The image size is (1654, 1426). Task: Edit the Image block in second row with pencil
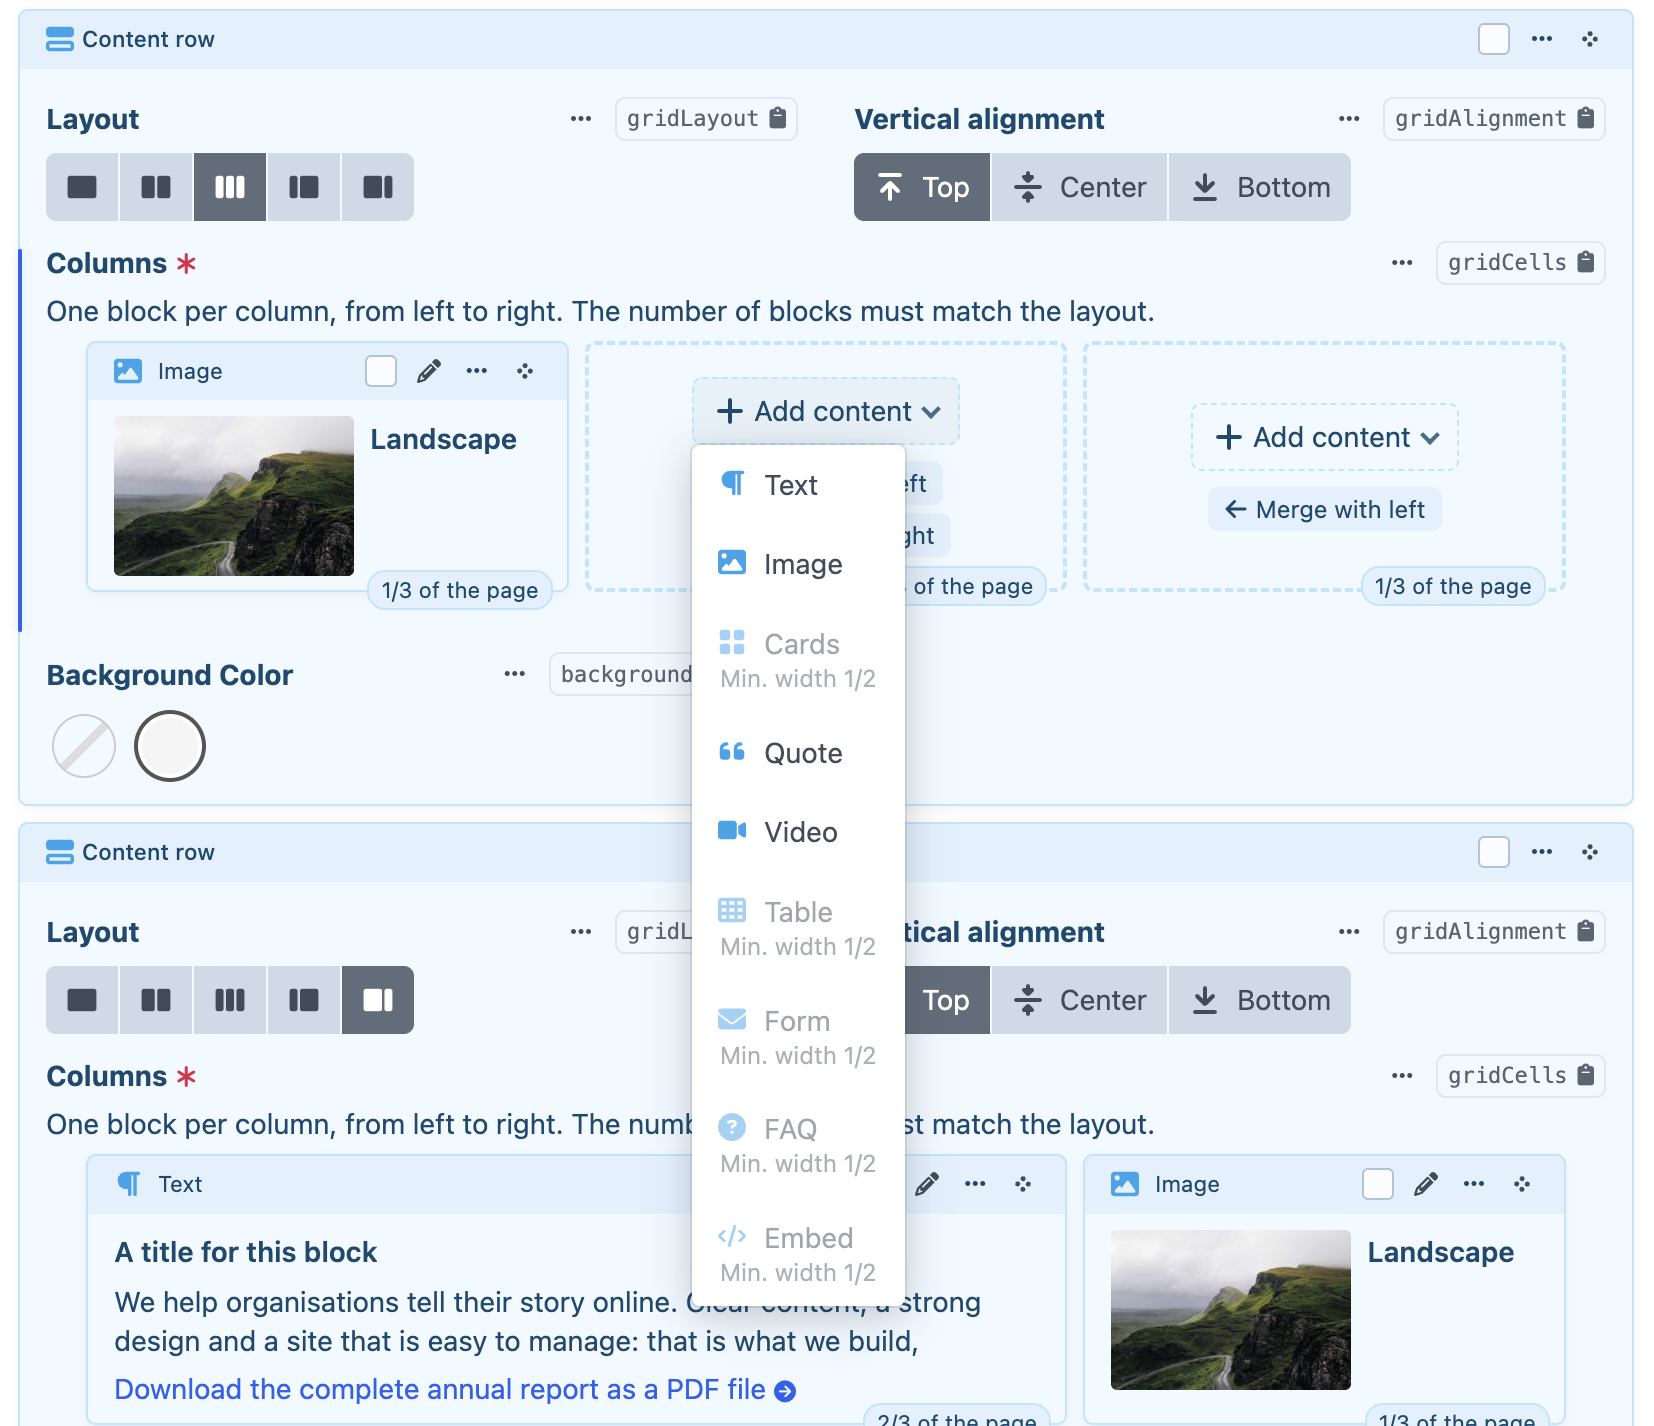click(x=1426, y=1184)
